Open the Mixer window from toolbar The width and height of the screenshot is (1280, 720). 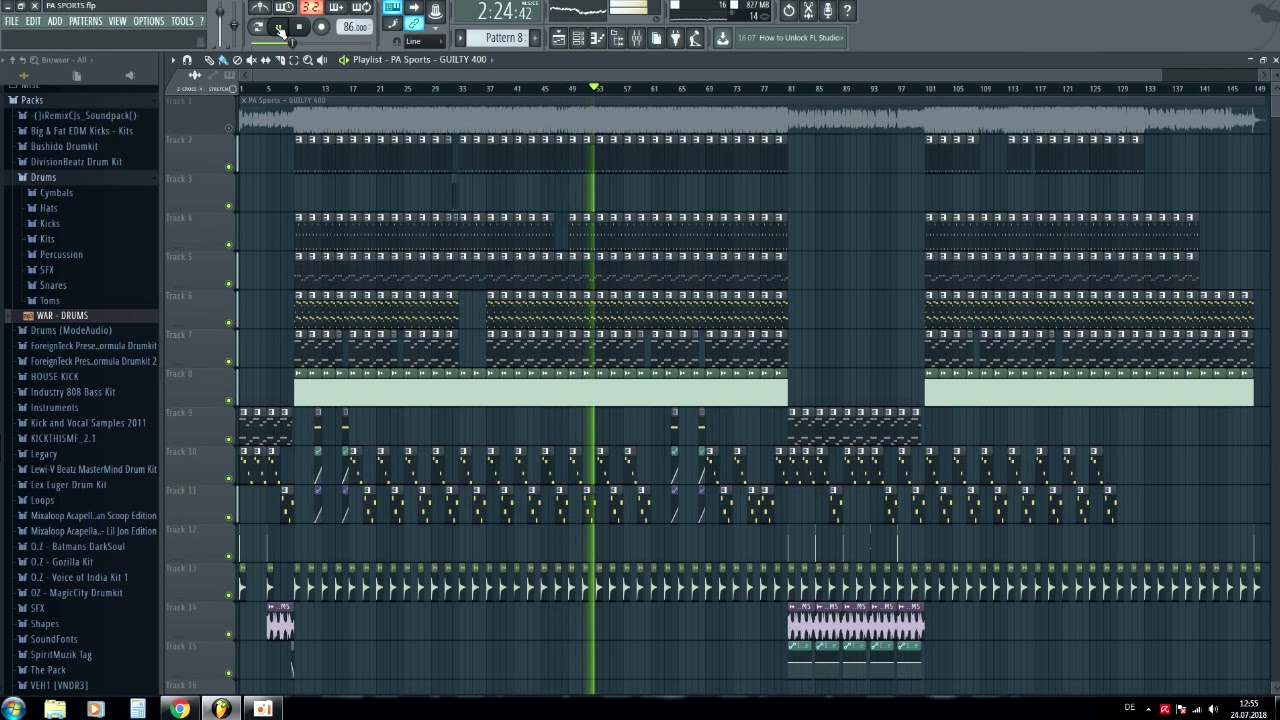point(636,38)
